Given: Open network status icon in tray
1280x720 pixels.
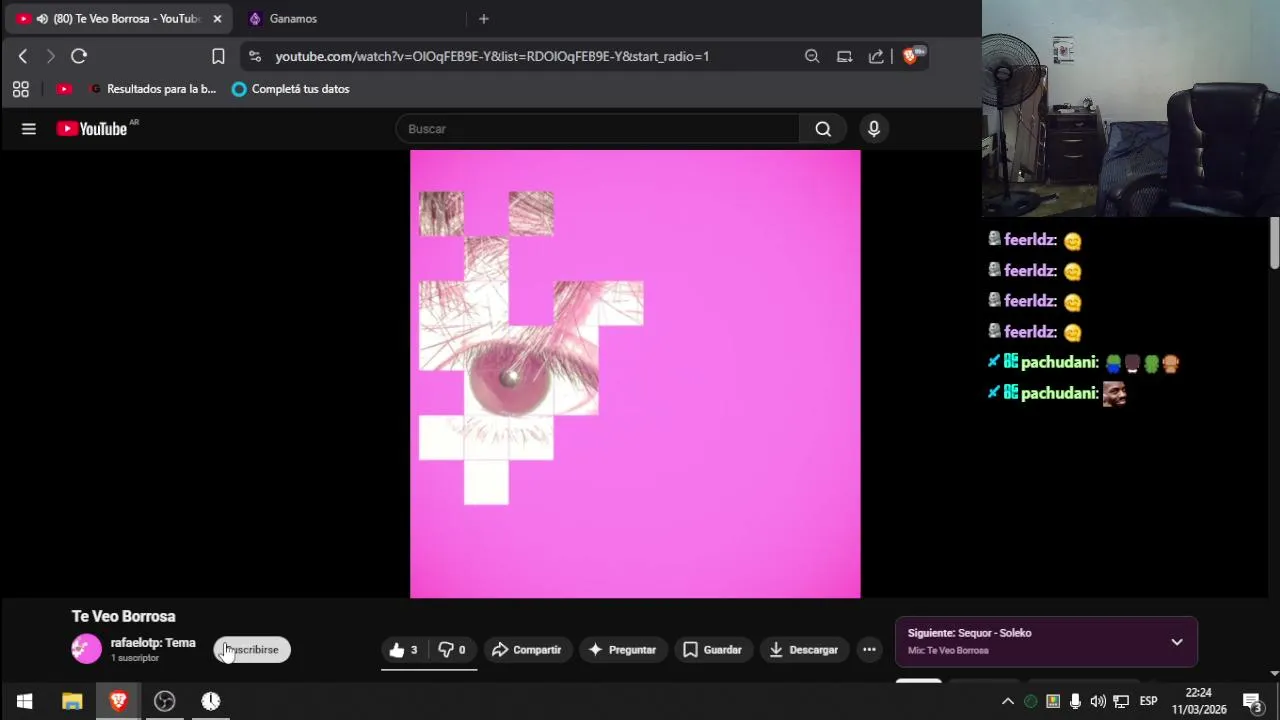Looking at the screenshot, I should (x=1121, y=701).
